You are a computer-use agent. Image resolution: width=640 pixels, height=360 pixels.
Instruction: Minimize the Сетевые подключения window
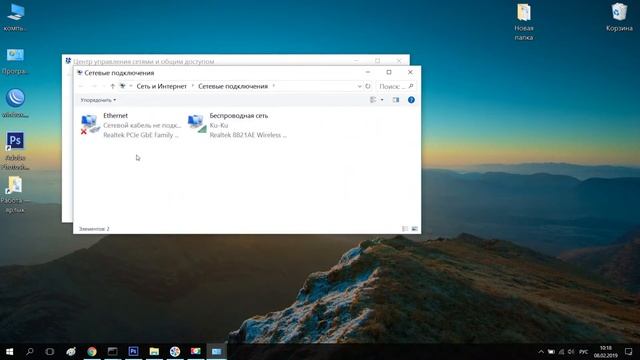[368, 72]
